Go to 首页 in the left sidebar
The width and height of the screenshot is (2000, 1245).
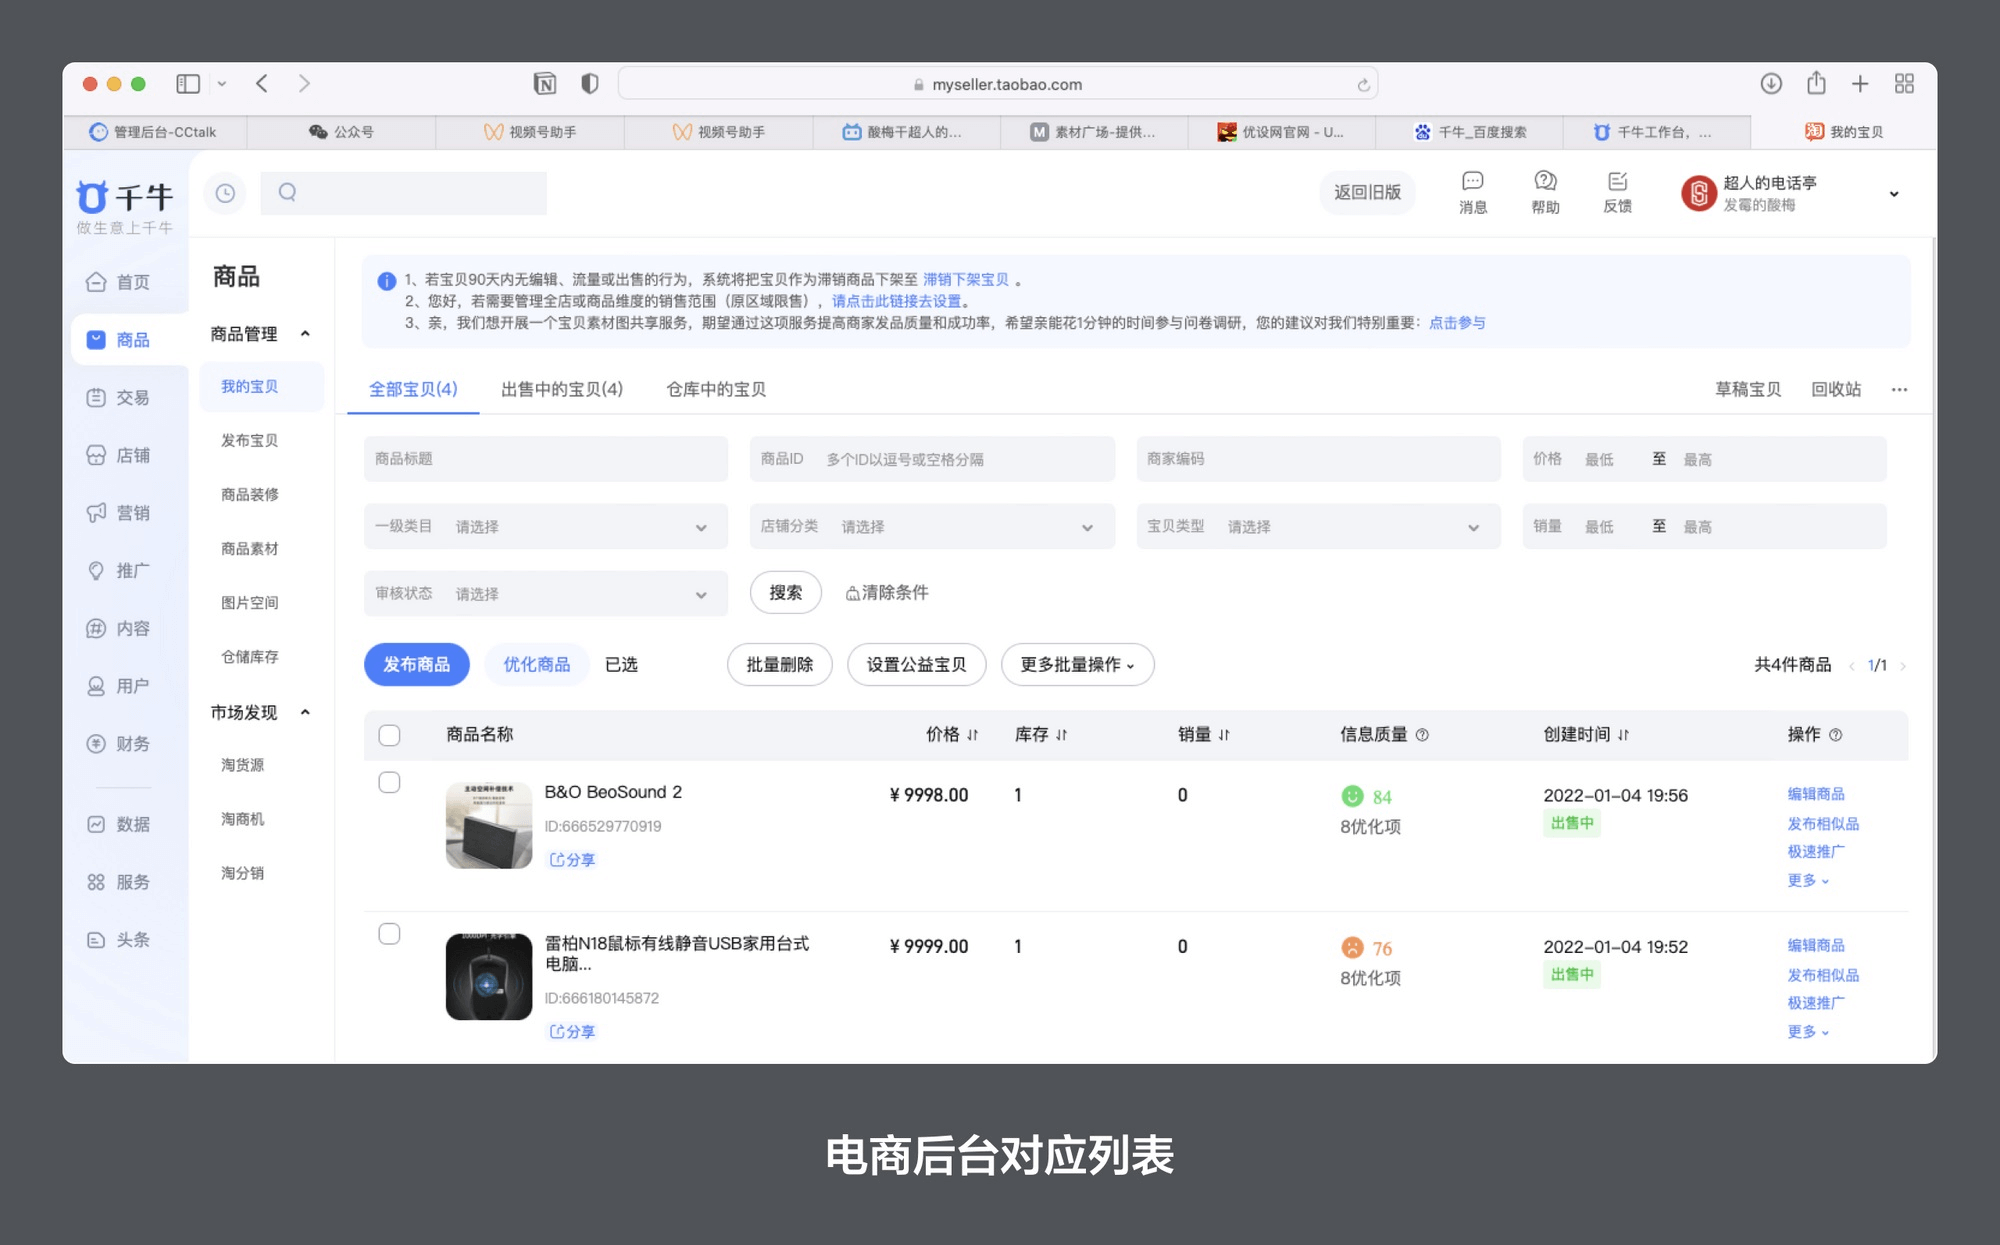(x=119, y=282)
